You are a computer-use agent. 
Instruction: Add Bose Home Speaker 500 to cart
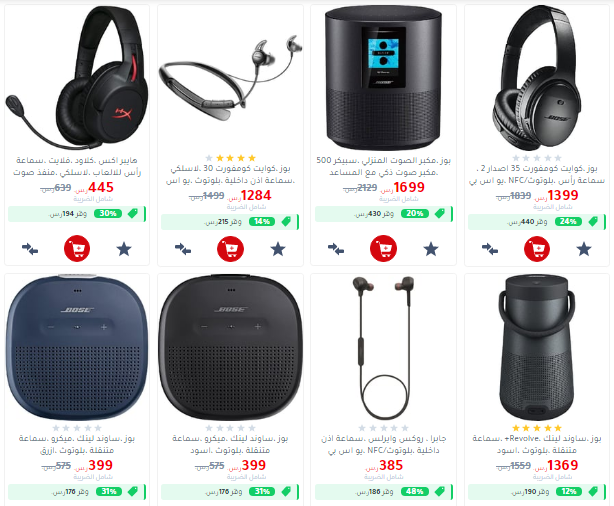(x=383, y=248)
